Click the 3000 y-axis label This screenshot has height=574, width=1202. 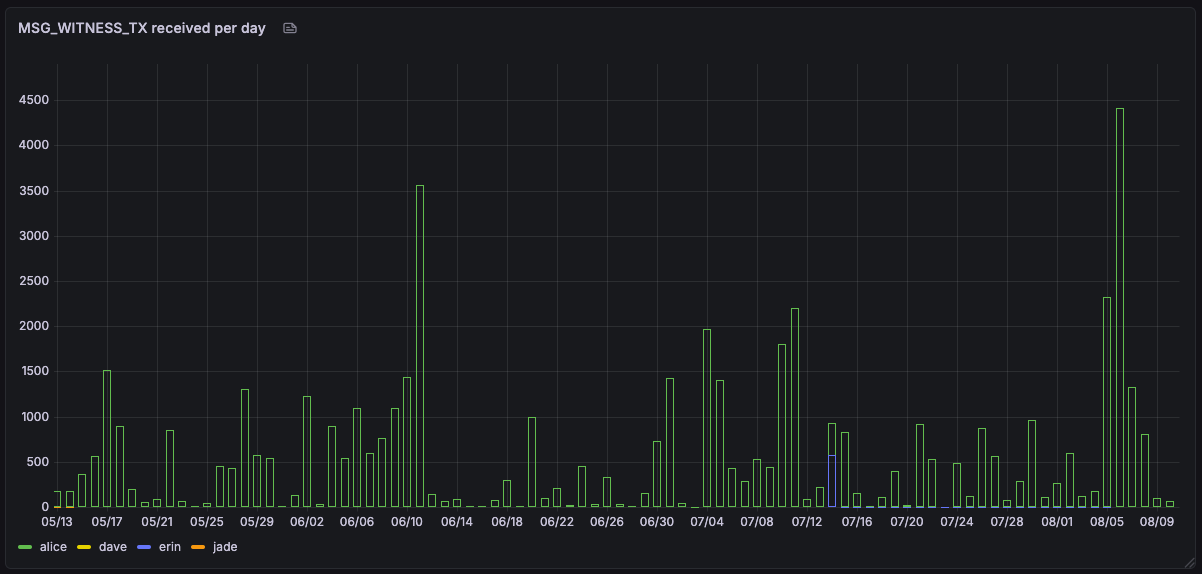pyautogui.click(x=34, y=236)
